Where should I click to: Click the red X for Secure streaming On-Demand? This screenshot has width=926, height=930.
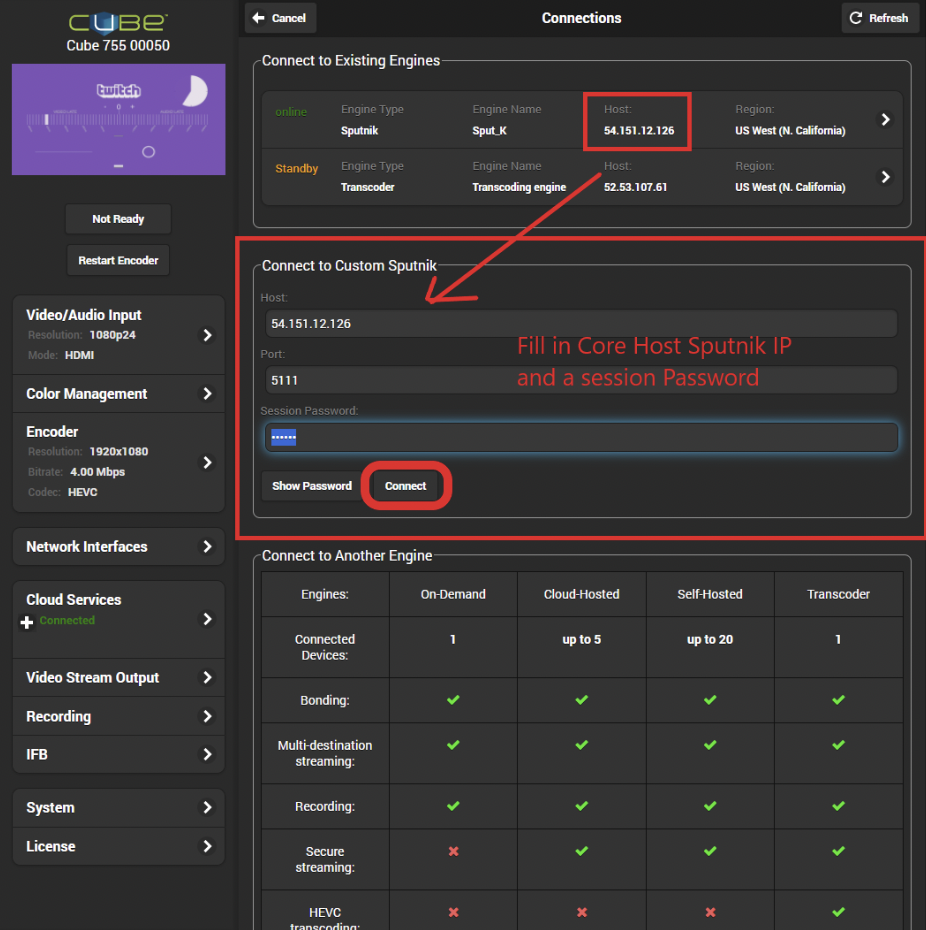pos(452,851)
